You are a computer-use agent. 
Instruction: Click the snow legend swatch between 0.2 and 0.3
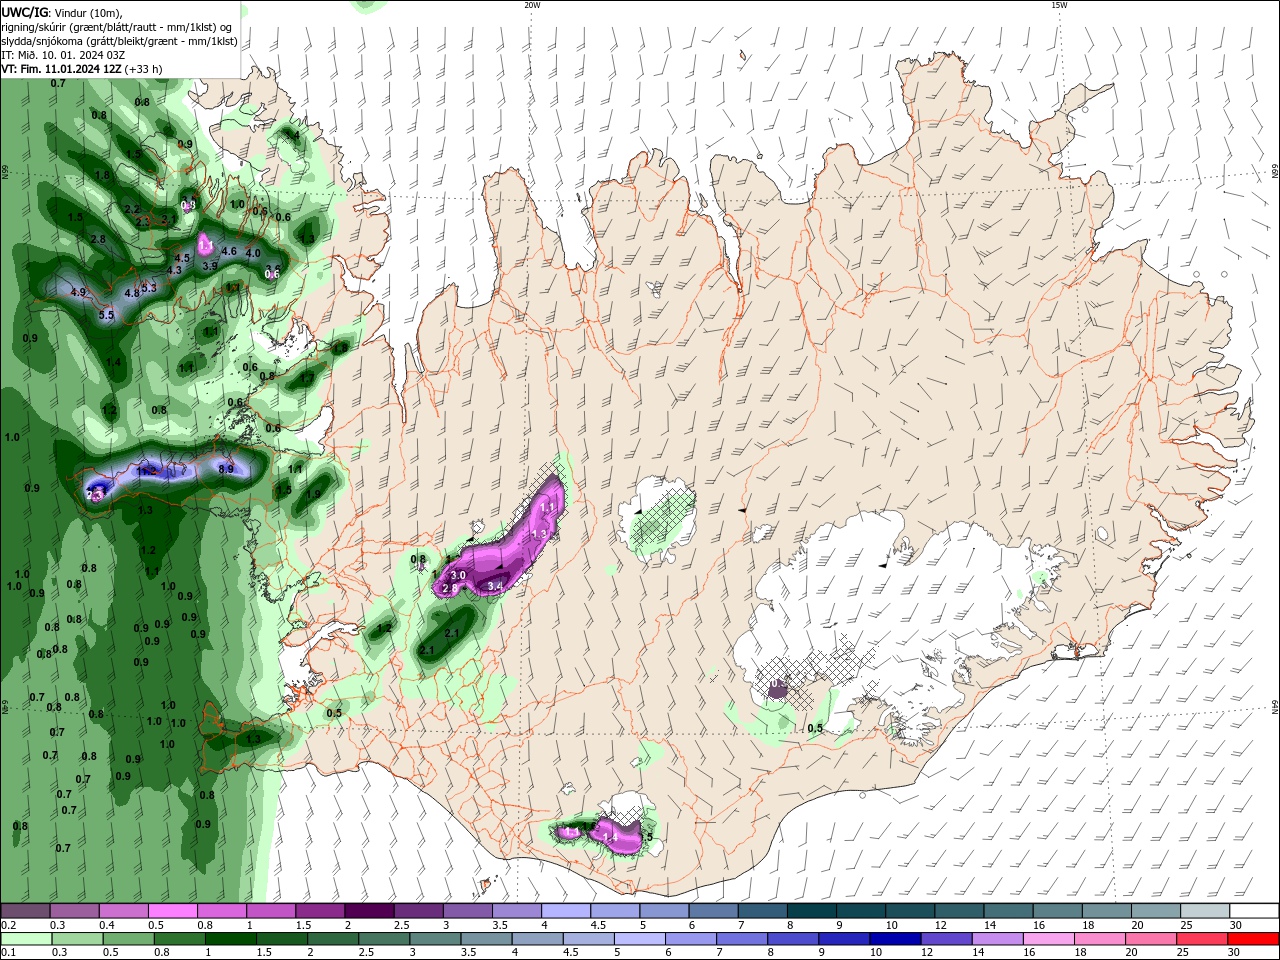[25, 911]
